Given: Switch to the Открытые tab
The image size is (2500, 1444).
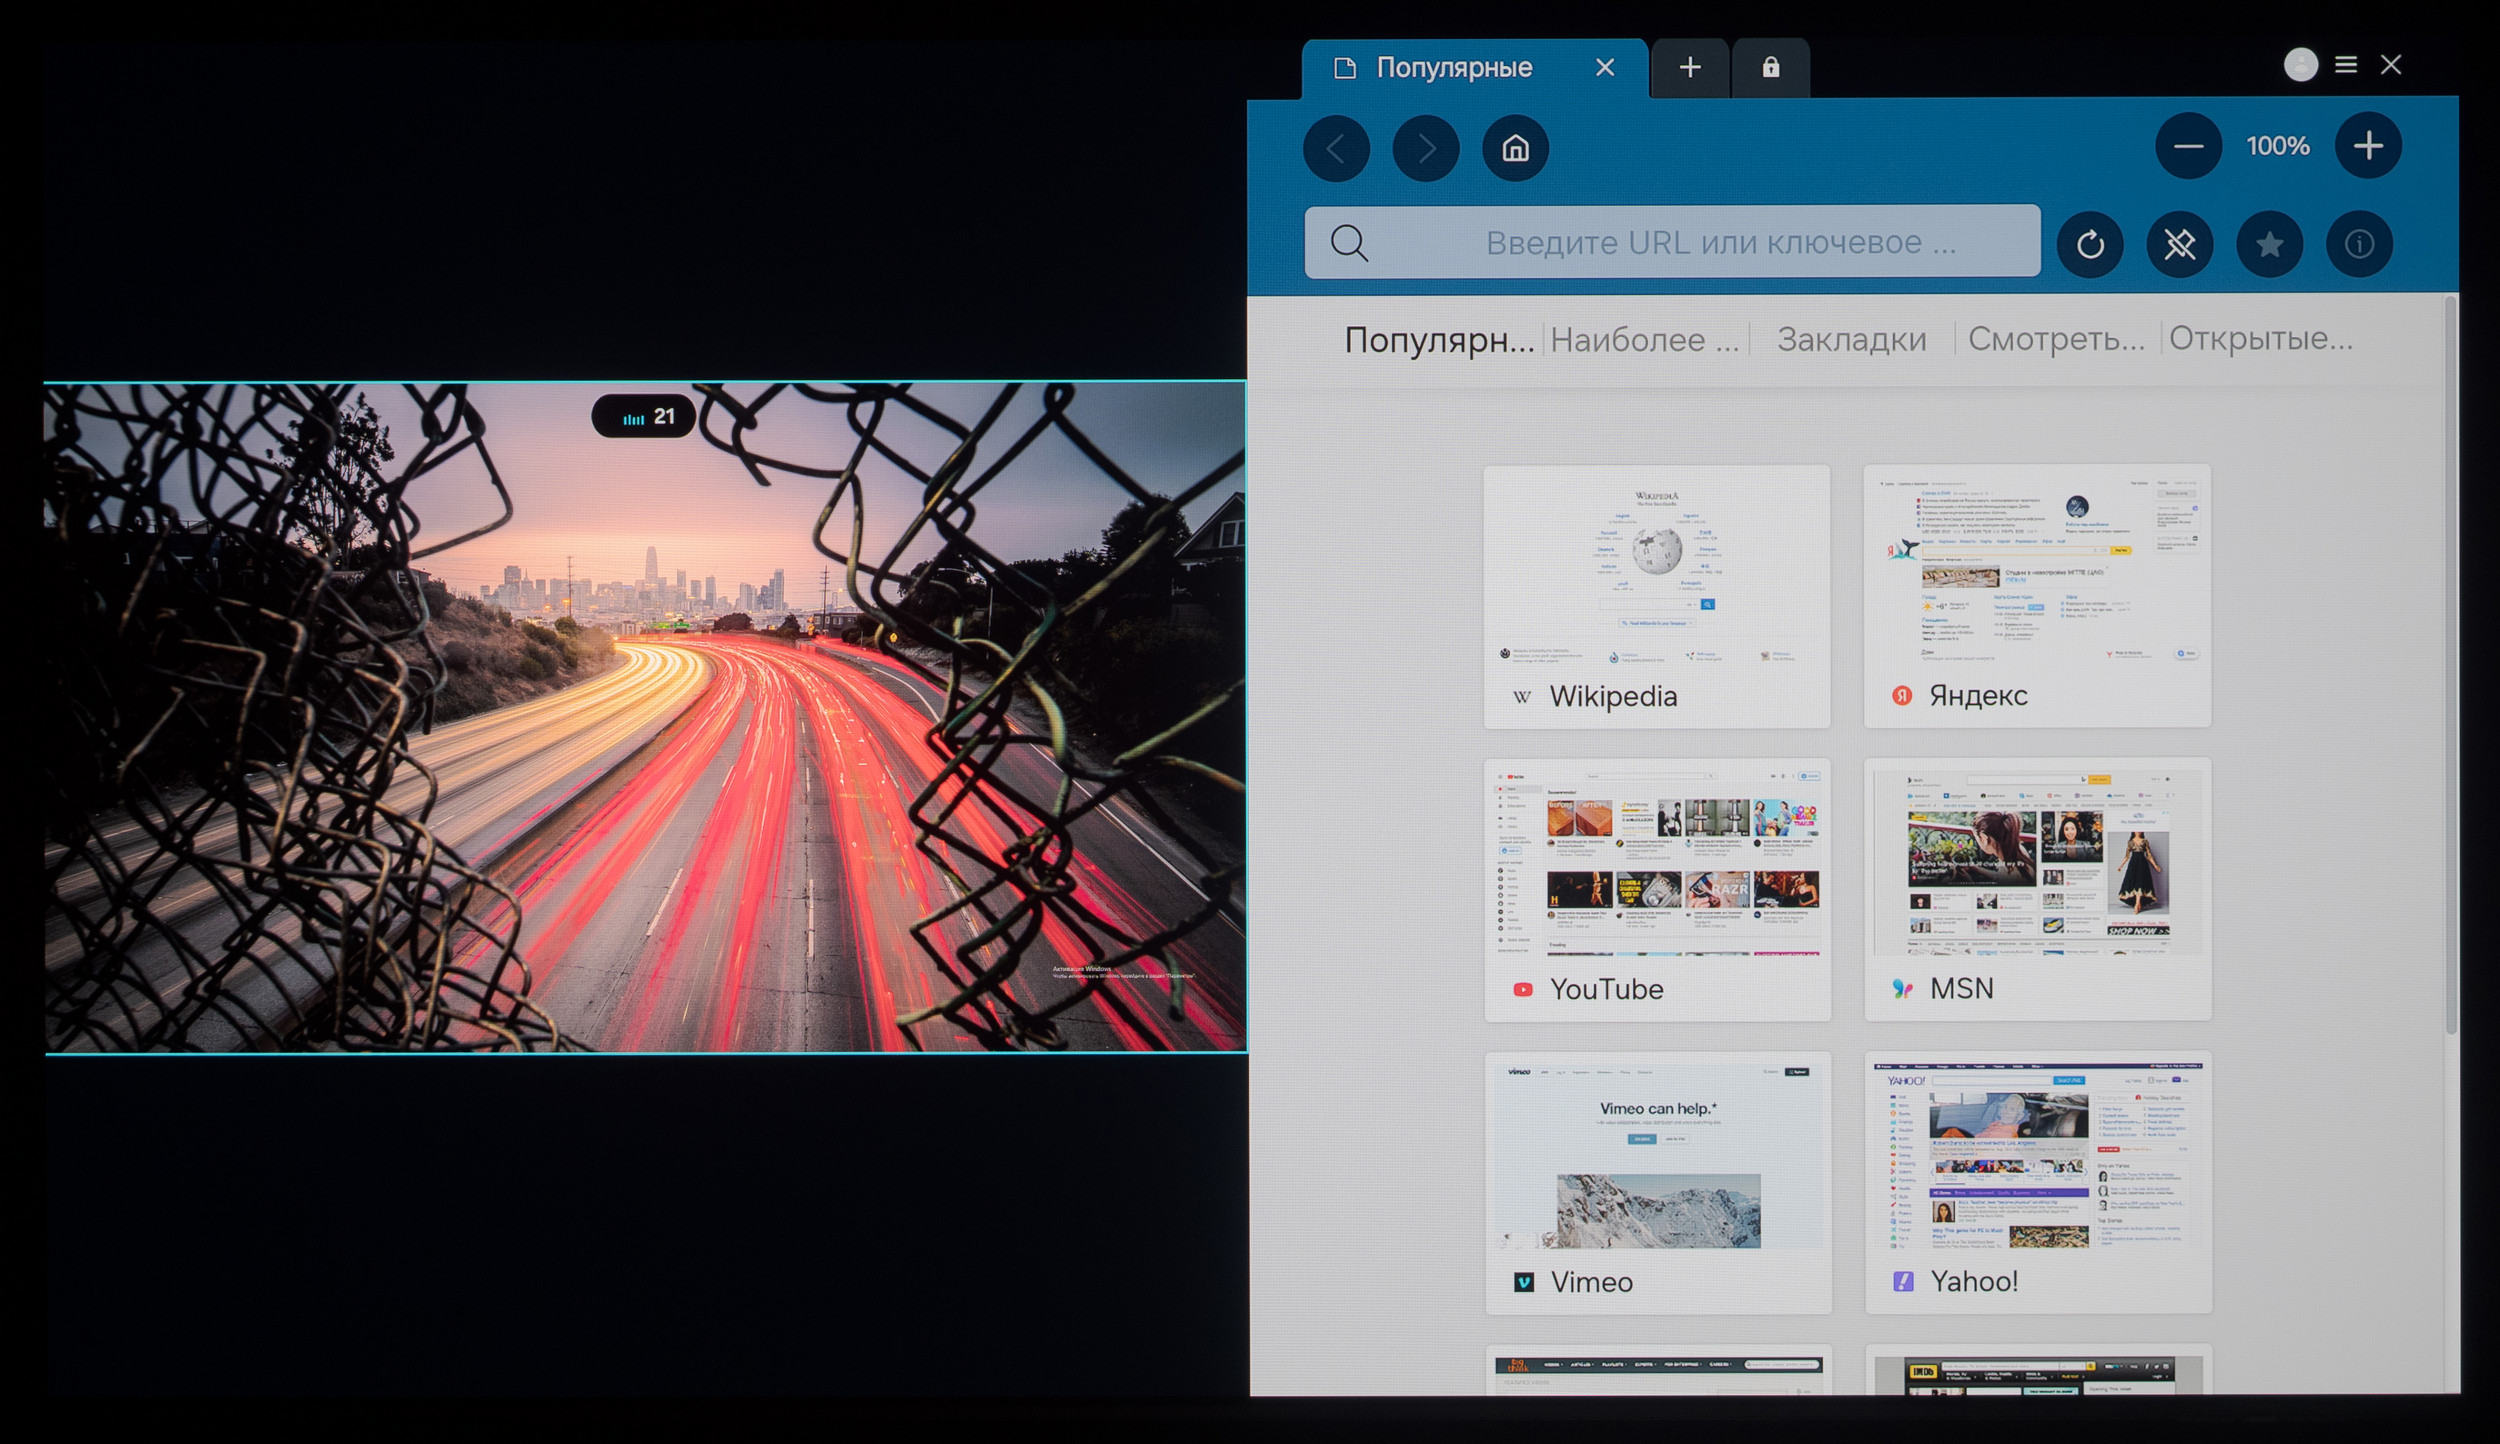Looking at the screenshot, I should point(2260,339).
